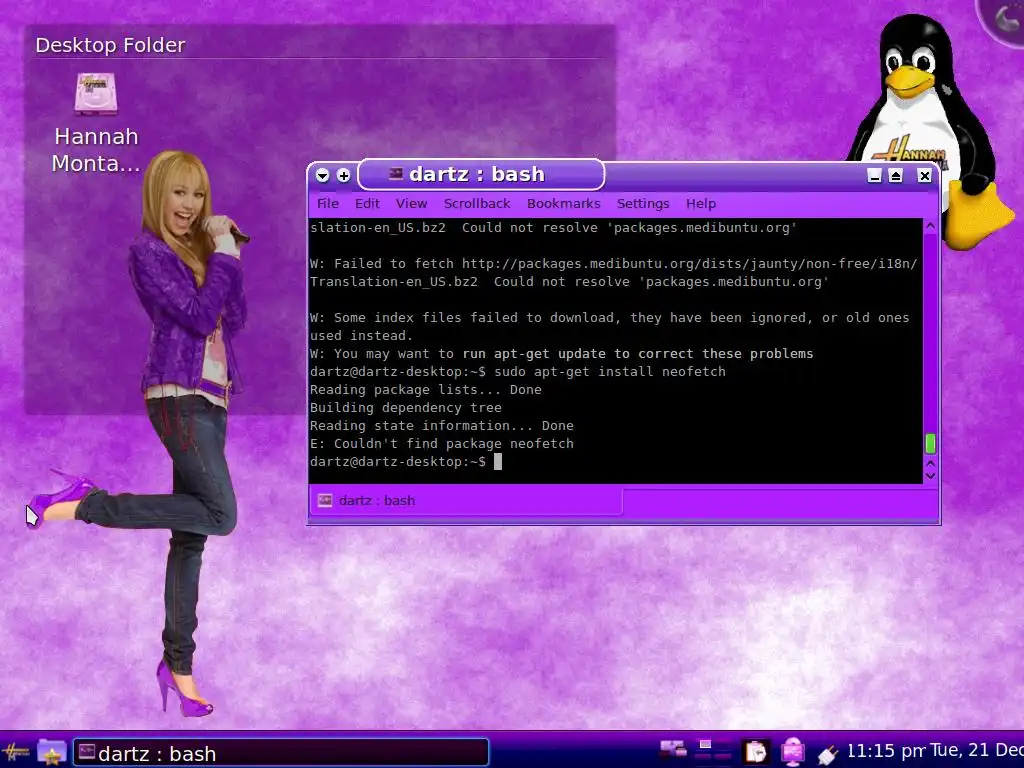Screen dimensions: 1024x768
Task: Open the window menu dropdown in Konsole titlebar
Action: 323,175
